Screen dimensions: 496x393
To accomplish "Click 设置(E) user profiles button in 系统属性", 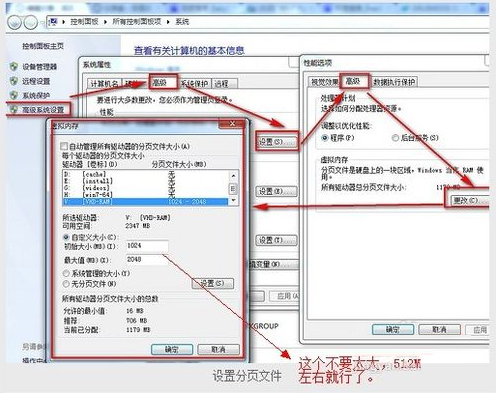I will (x=276, y=191).
